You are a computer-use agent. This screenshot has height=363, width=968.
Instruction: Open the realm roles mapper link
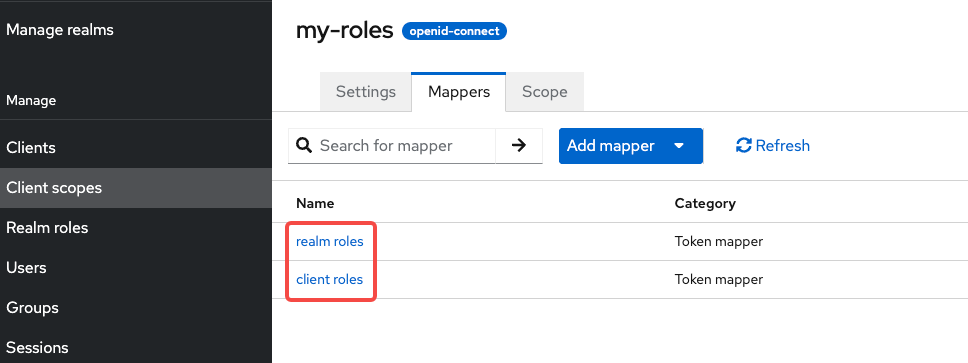tap(330, 241)
